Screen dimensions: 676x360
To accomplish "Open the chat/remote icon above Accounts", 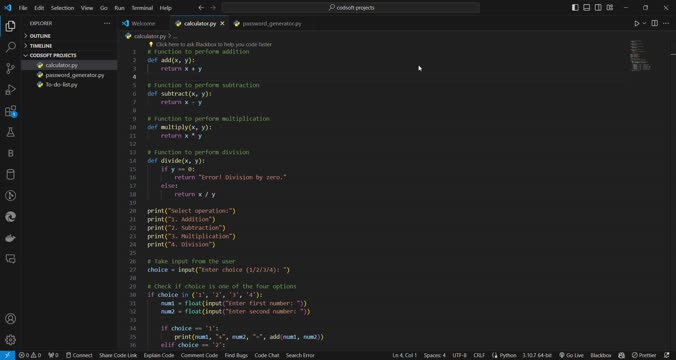I will coord(10,259).
